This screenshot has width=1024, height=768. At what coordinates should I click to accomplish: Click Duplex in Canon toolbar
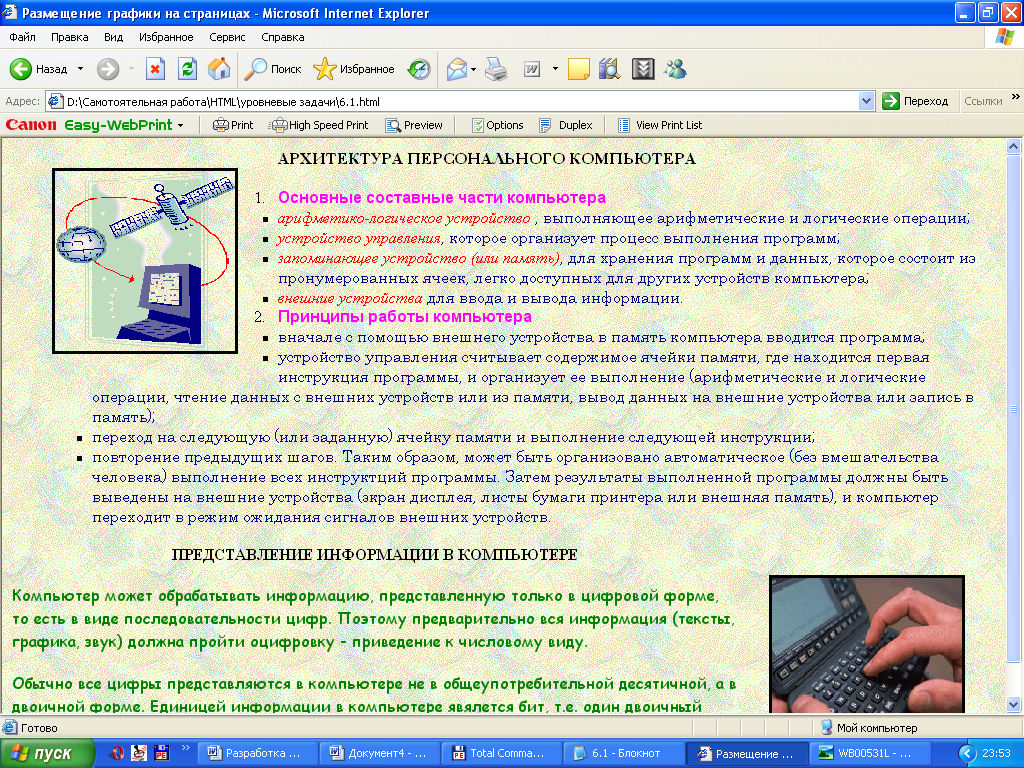click(x=566, y=125)
